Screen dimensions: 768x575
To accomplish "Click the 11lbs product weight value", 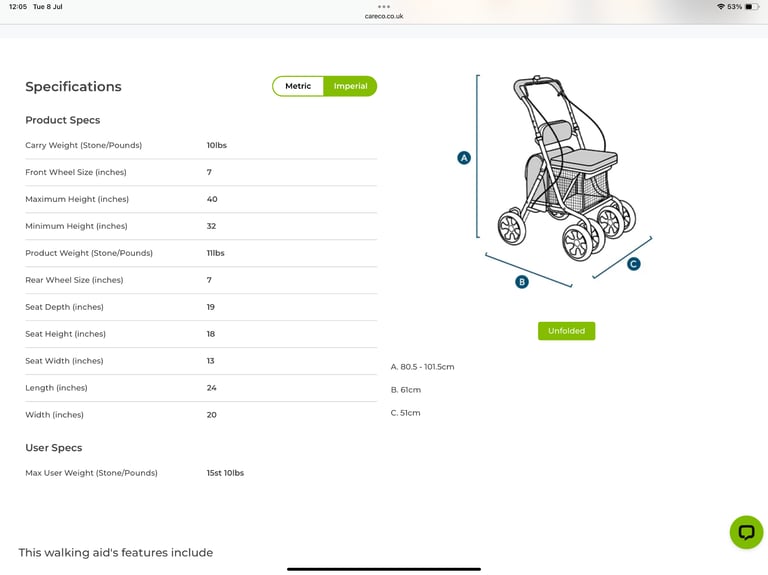I will click(x=216, y=253).
